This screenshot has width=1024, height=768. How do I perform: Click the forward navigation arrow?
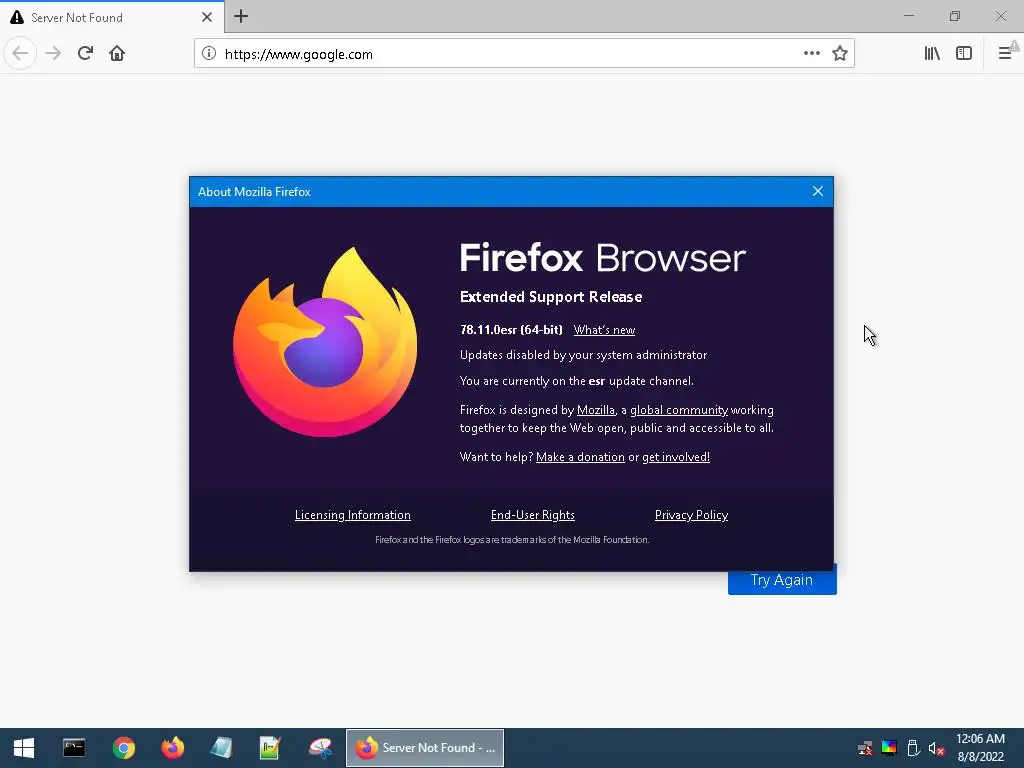pyautogui.click(x=53, y=54)
